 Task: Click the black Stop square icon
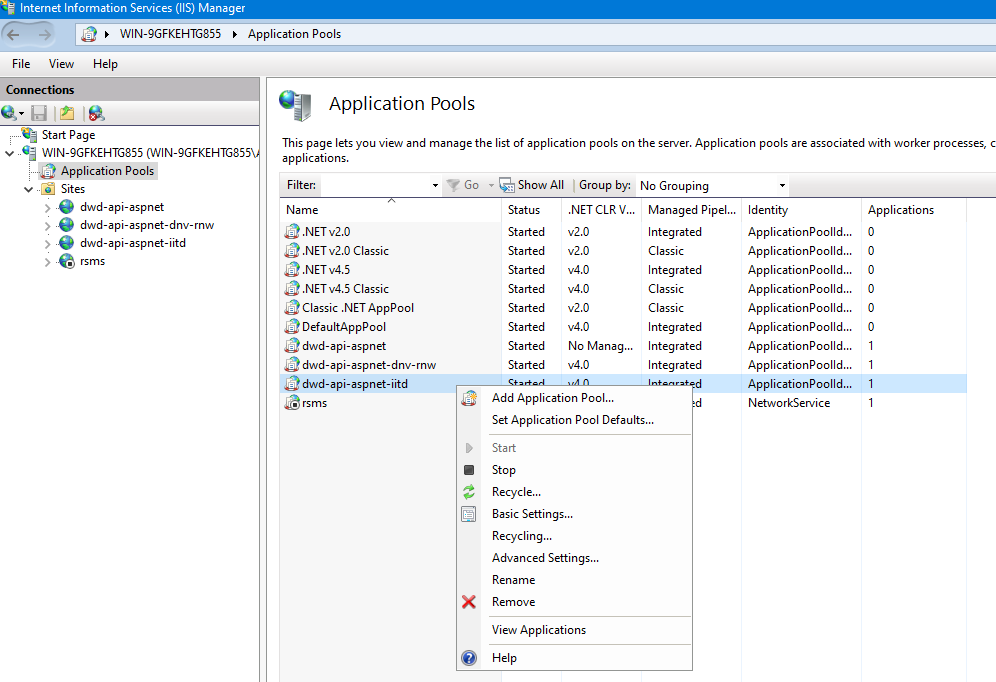click(469, 470)
